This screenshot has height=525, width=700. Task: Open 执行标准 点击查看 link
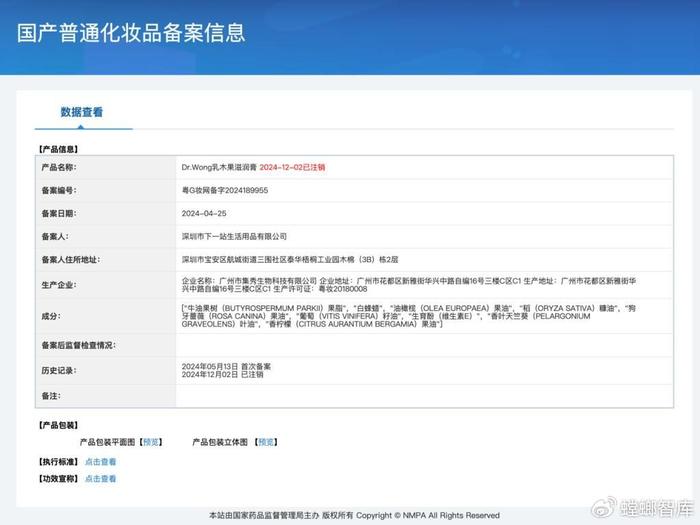click(x=100, y=462)
